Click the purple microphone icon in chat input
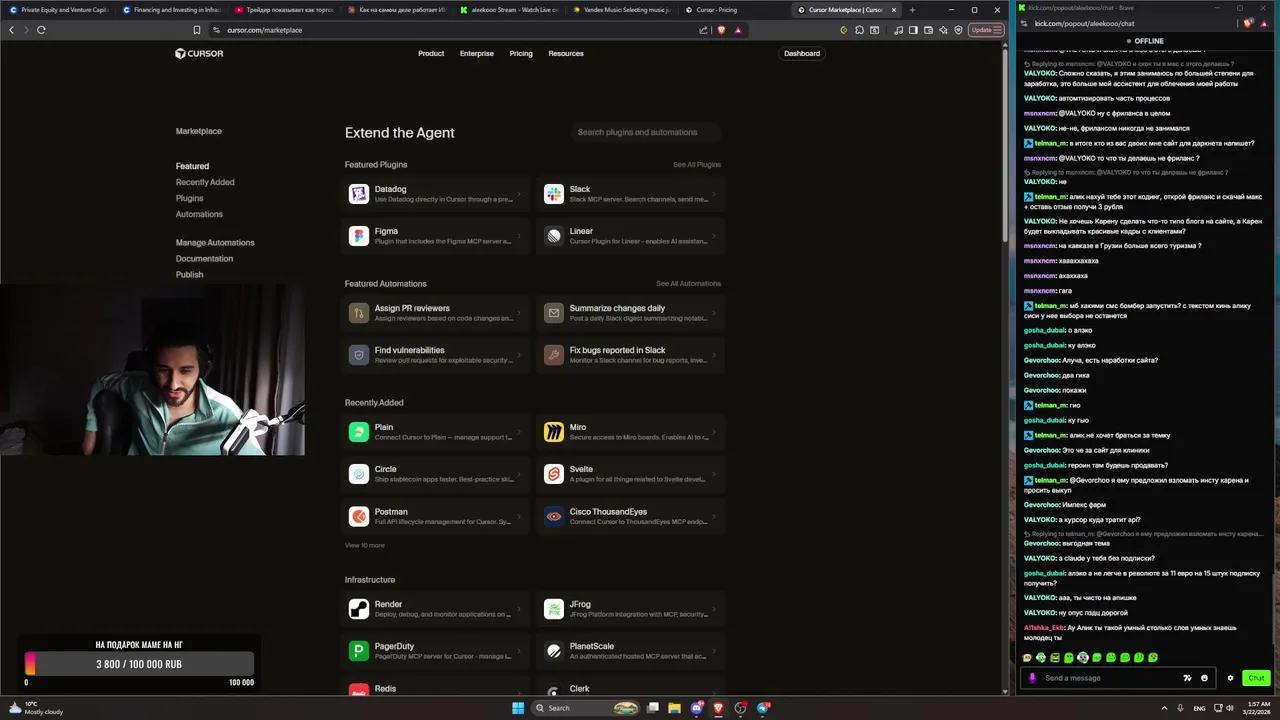 coord(1033,678)
